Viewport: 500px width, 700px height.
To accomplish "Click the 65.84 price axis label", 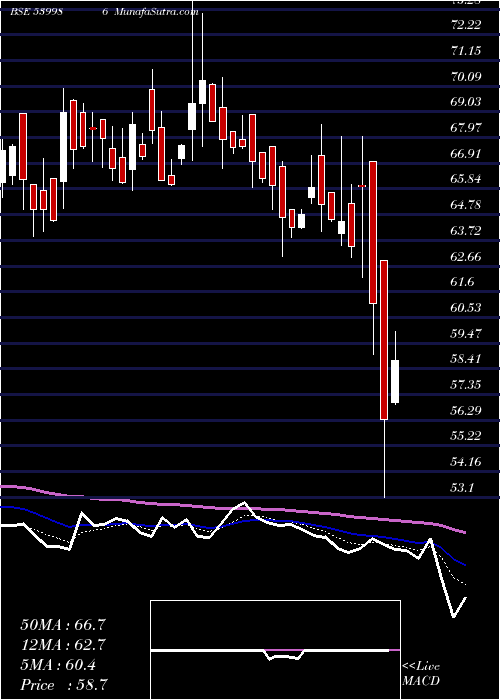I will (x=468, y=179).
